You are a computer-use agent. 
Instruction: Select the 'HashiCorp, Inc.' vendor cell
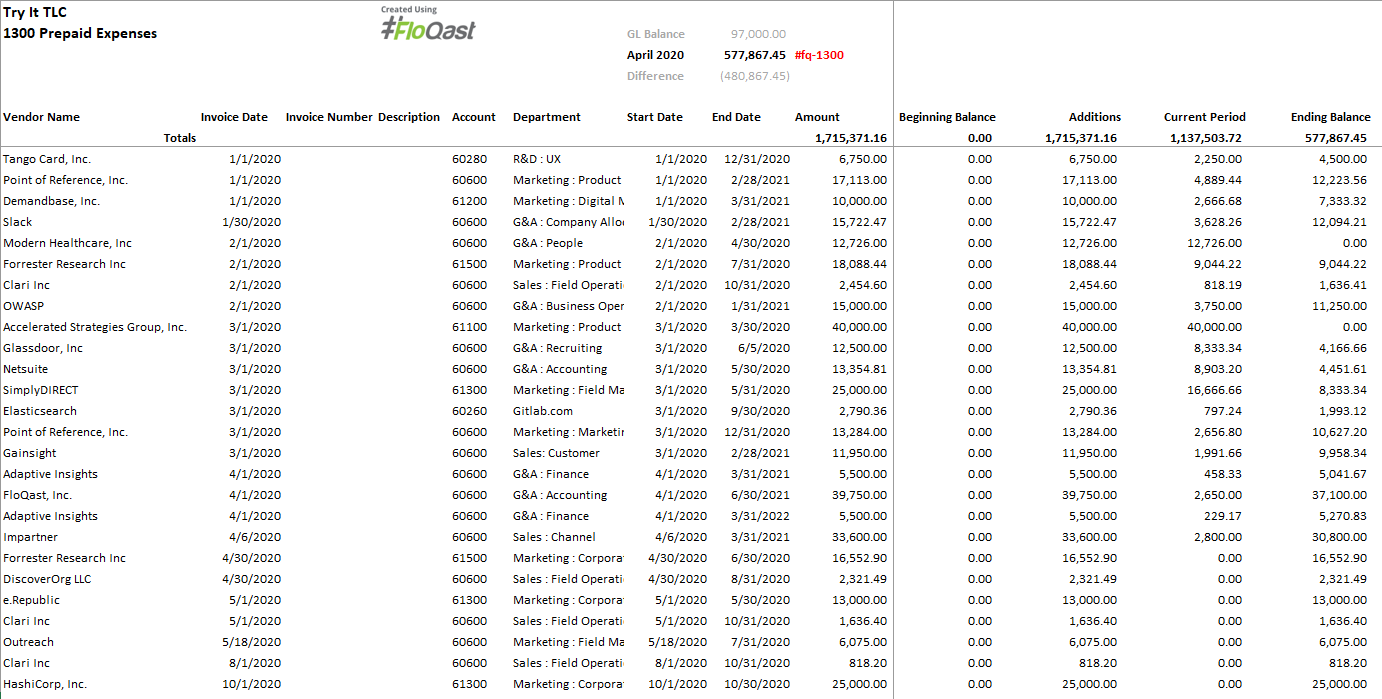click(x=45, y=684)
